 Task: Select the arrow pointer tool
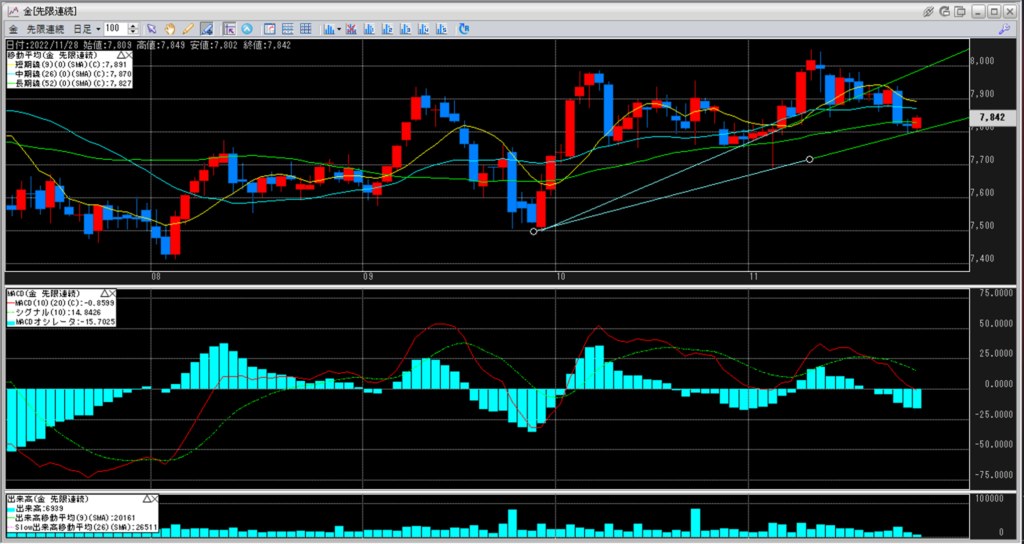point(152,29)
